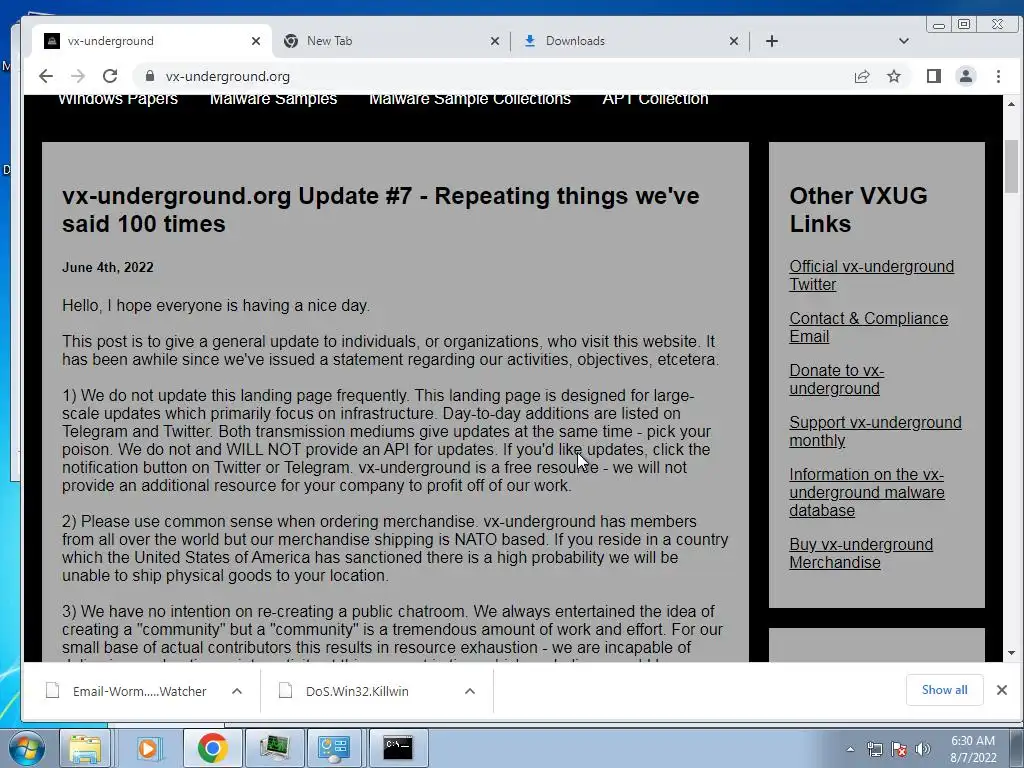
Task: Open the Action Center flag icon
Action: click(899, 749)
